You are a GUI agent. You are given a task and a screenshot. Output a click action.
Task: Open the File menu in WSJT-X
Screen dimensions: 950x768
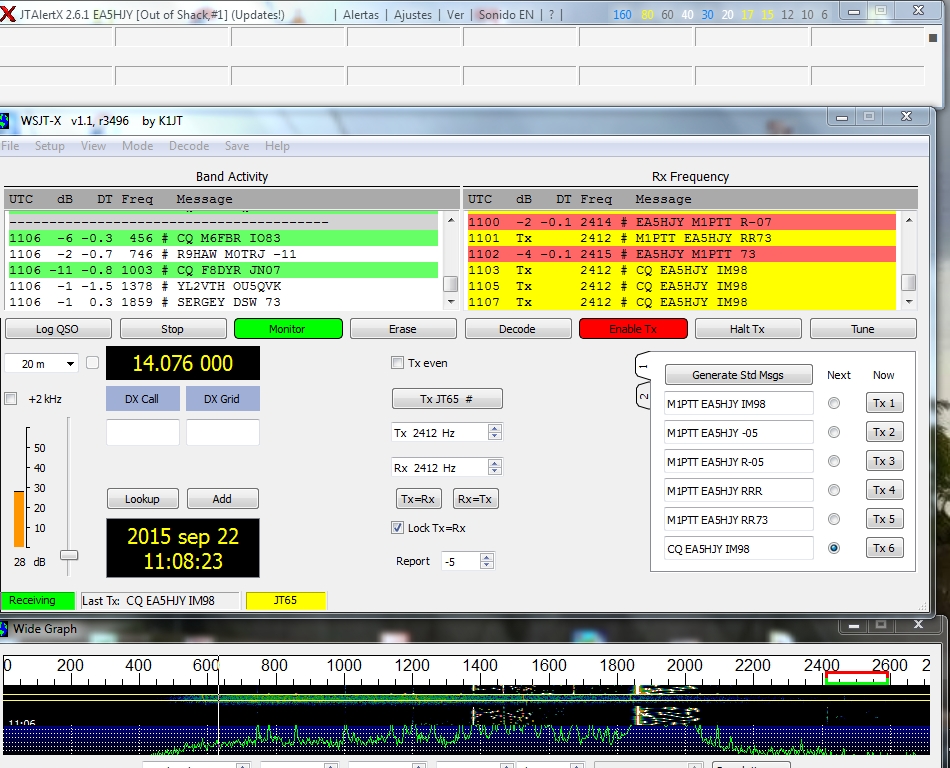tap(10, 146)
